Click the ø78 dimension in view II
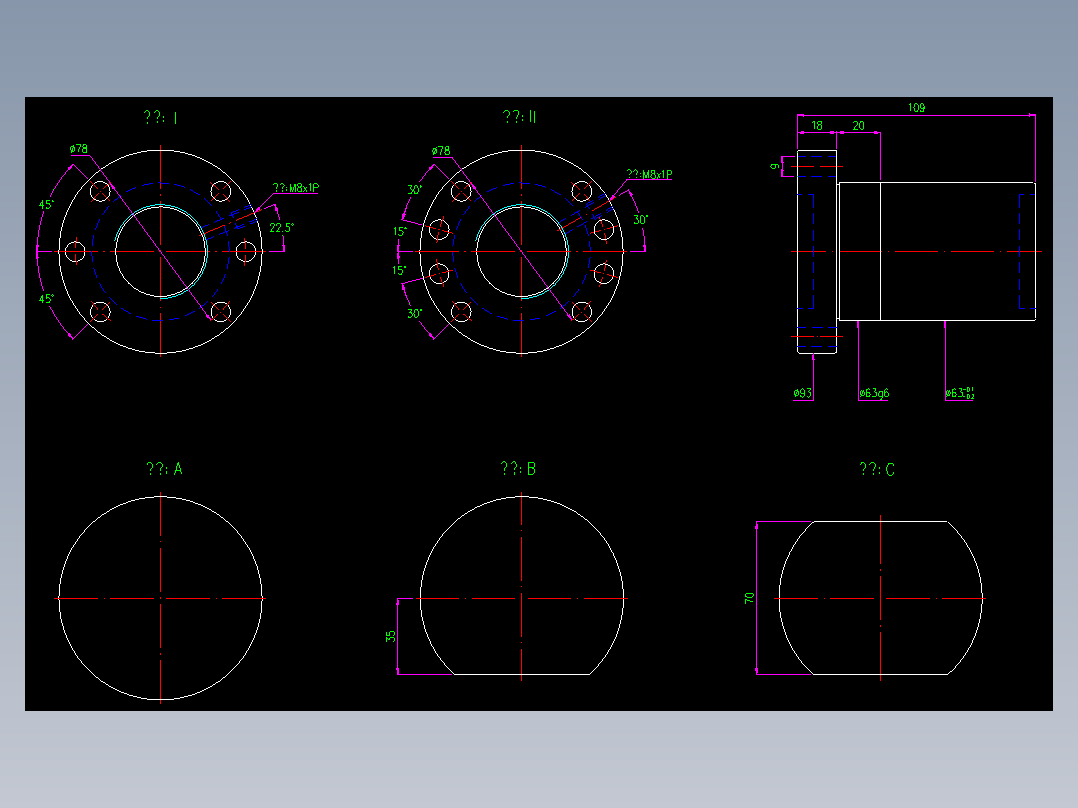The height and width of the screenshot is (808, 1078). coord(441,151)
